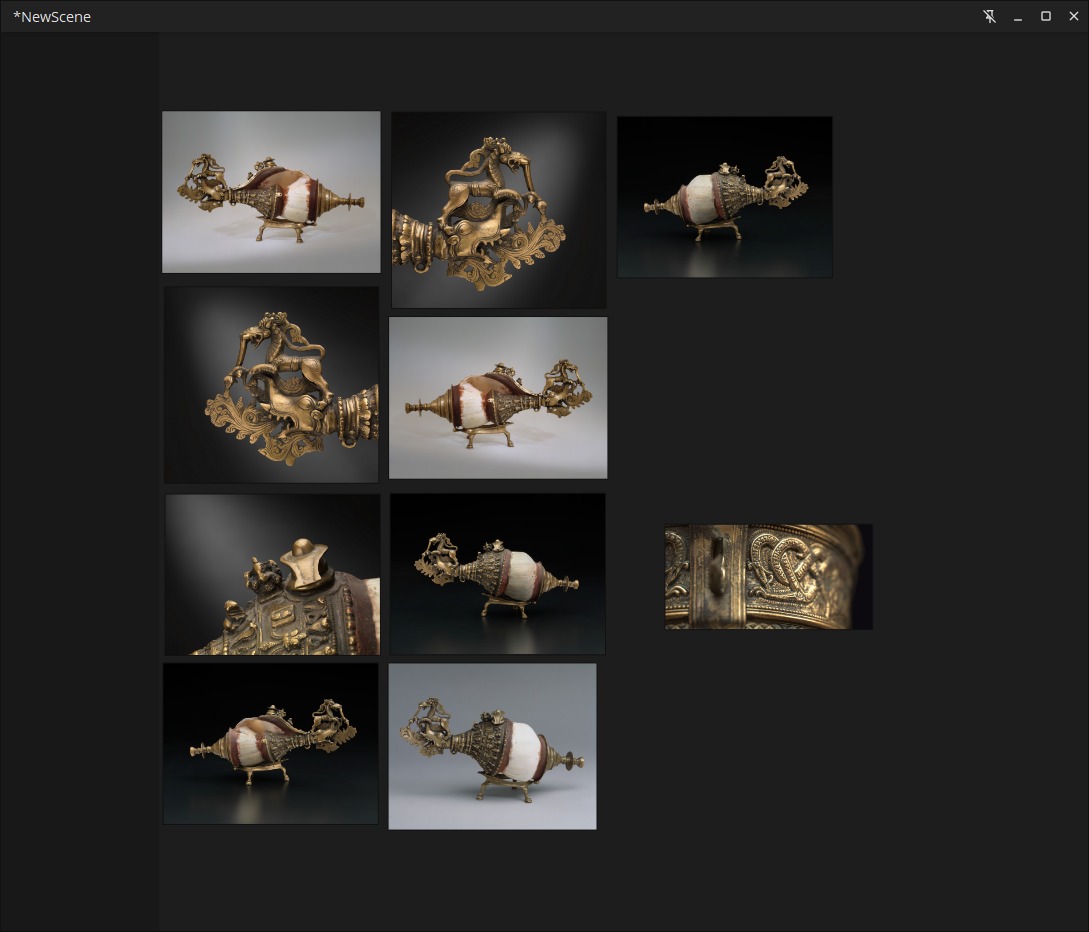The height and width of the screenshot is (932, 1089).
Task: Select the dragon close-up with head facing right
Action: [499, 210]
